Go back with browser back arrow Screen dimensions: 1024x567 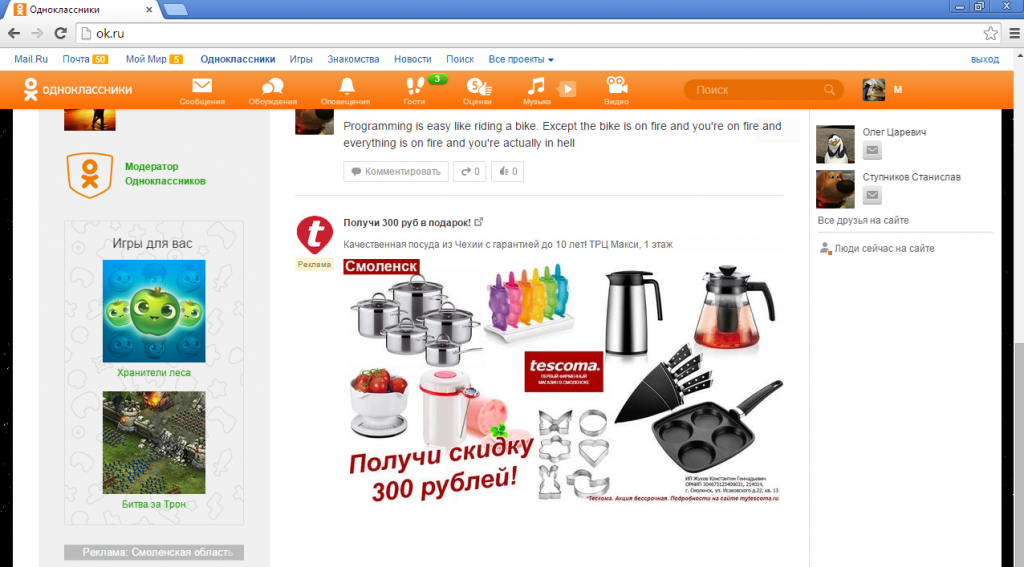point(14,33)
